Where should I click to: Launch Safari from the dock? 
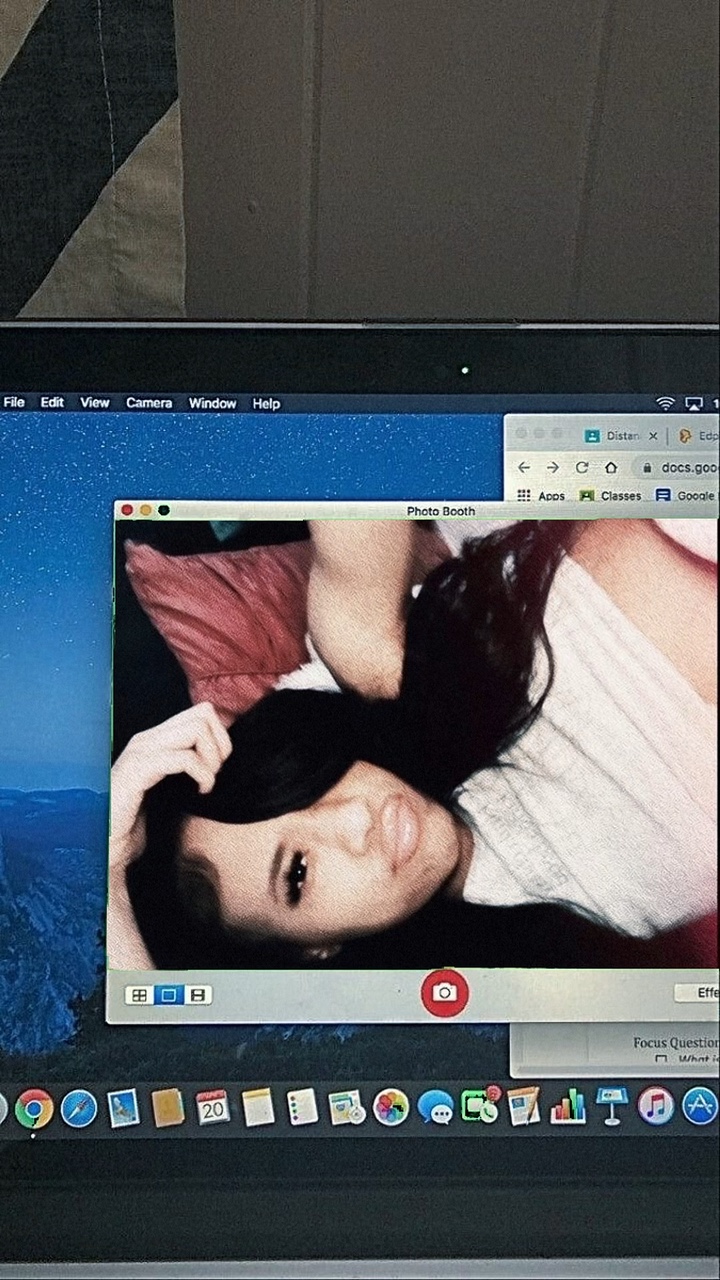pyautogui.click(x=79, y=1108)
